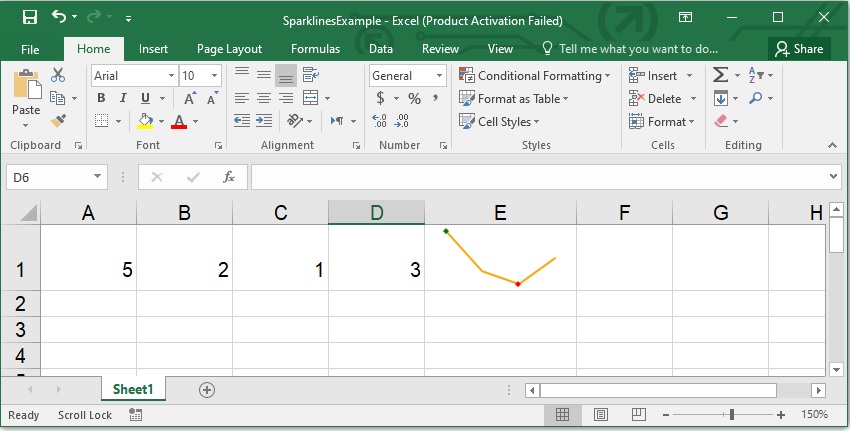Click the yellow Fill Color swatch
The height and width of the screenshot is (431, 850).
click(x=145, y=121)
